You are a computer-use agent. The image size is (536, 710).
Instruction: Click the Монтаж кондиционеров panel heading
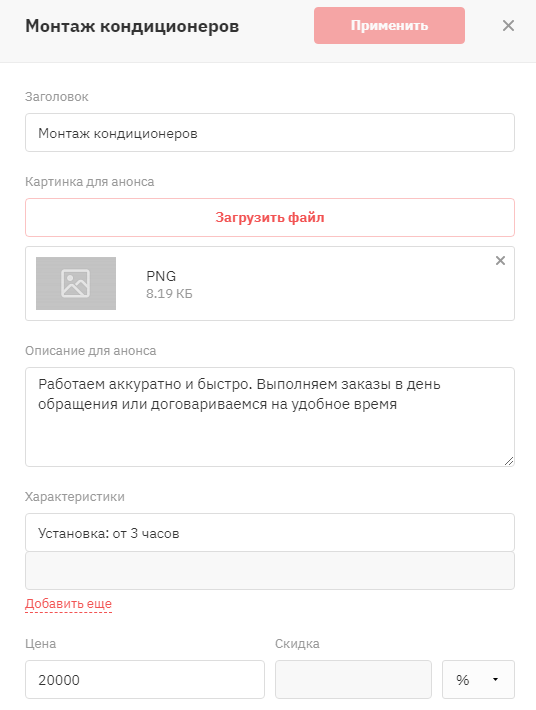tap(132, 26)
